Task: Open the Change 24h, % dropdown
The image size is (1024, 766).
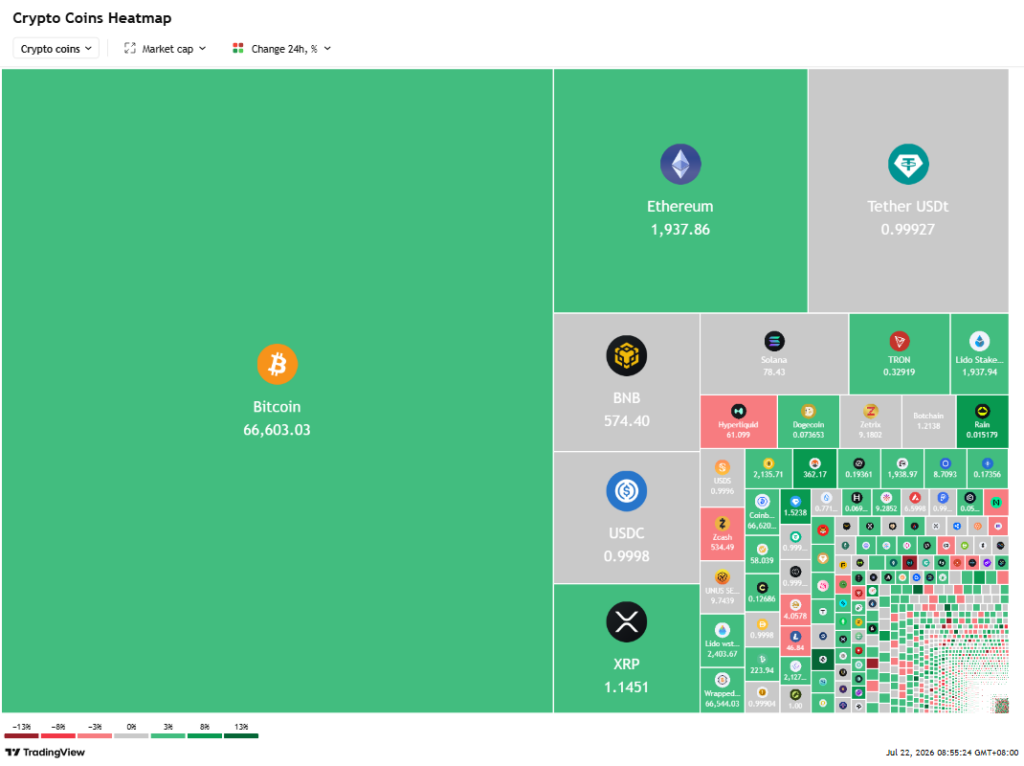Action: [282, 48]
